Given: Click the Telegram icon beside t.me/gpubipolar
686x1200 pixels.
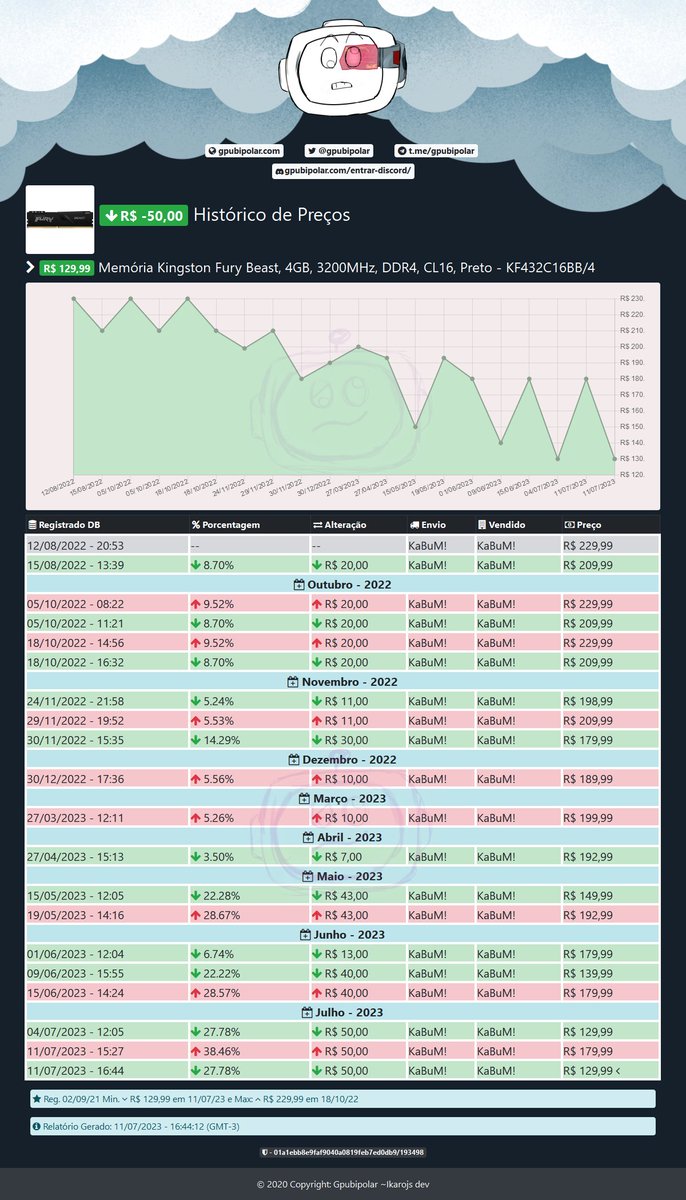Looking at the screenshot, I should (401, 151).
